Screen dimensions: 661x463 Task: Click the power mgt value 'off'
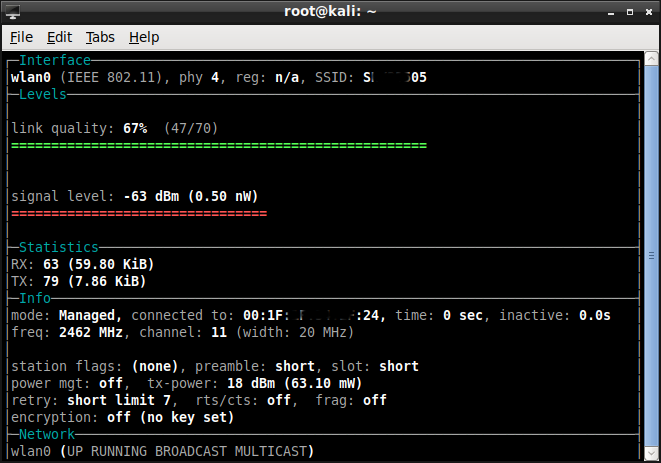tap(111, 383)
